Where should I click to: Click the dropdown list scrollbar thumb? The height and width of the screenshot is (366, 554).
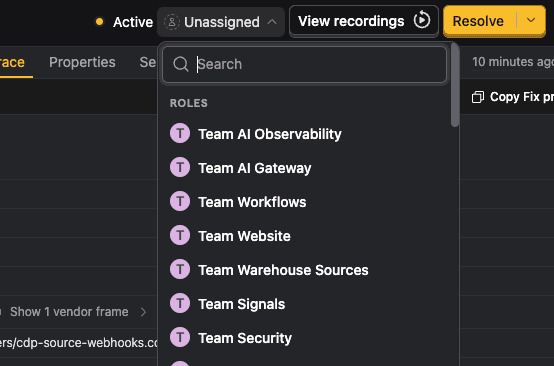(455, 85)
